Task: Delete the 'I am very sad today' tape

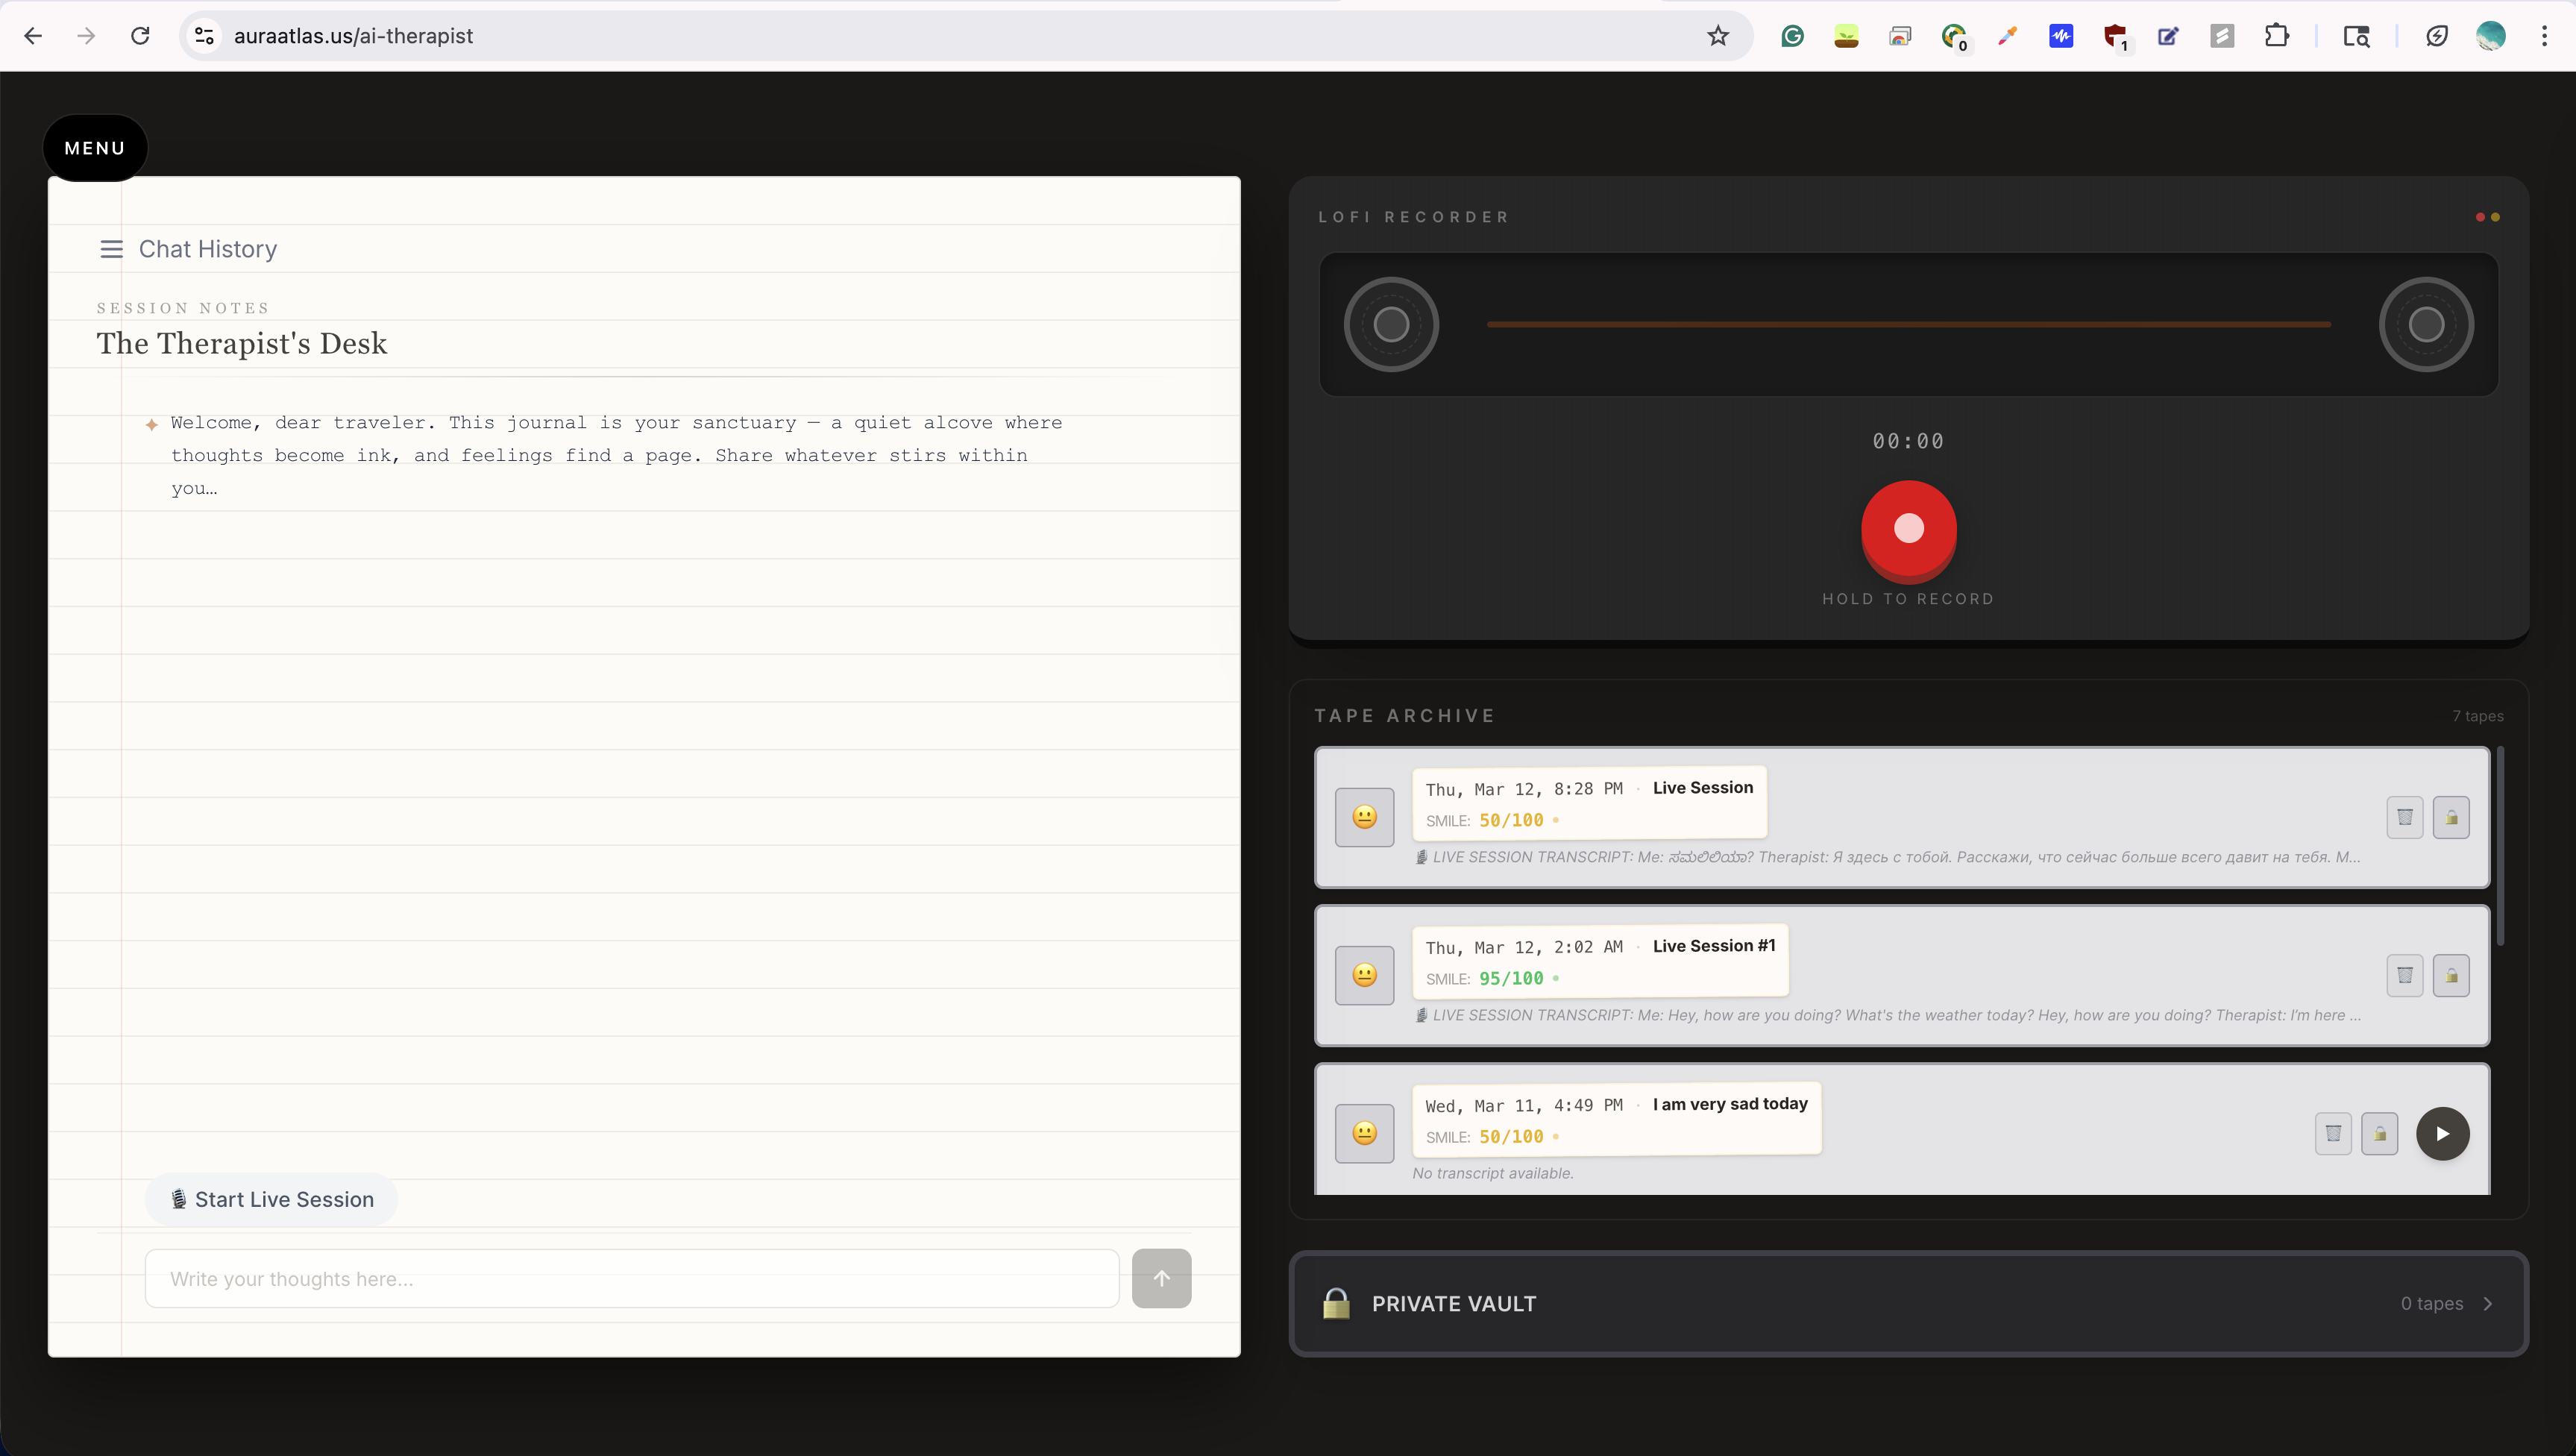Action: click(x=2332, y=1133)
